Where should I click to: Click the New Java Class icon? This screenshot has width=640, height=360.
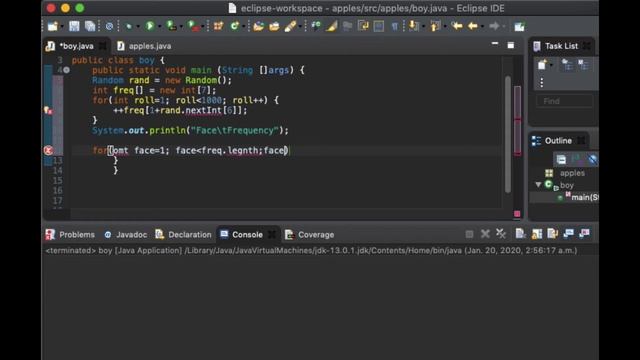tap(235, 27)
